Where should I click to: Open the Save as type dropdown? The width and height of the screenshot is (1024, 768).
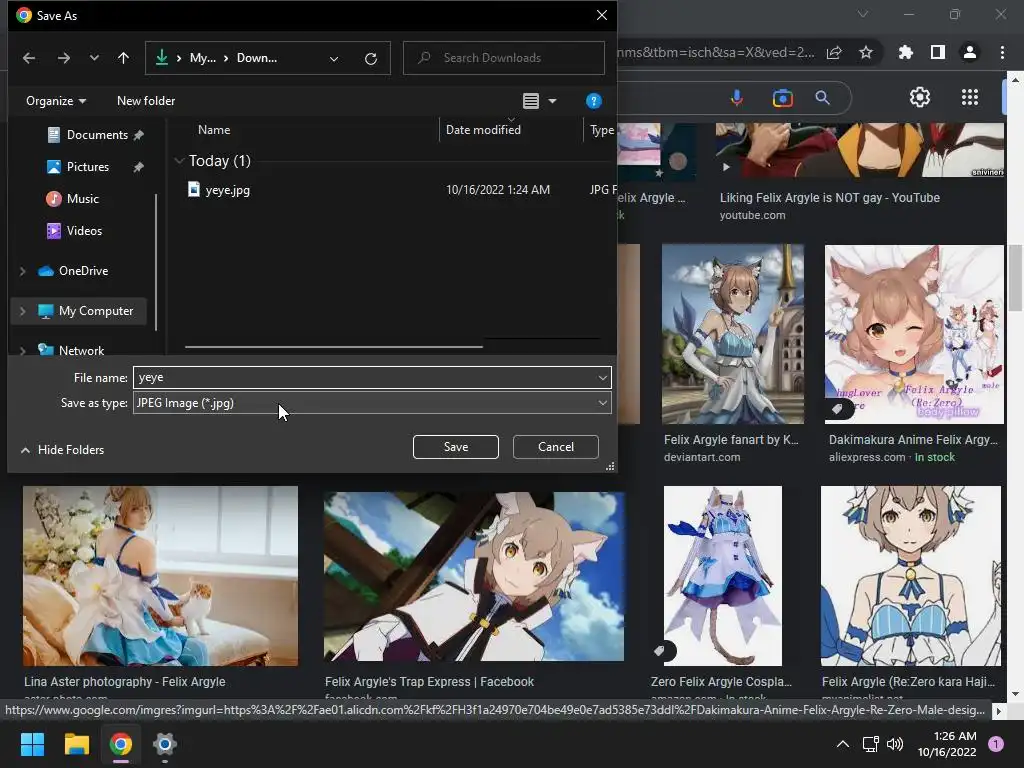[x=372, y=403]
